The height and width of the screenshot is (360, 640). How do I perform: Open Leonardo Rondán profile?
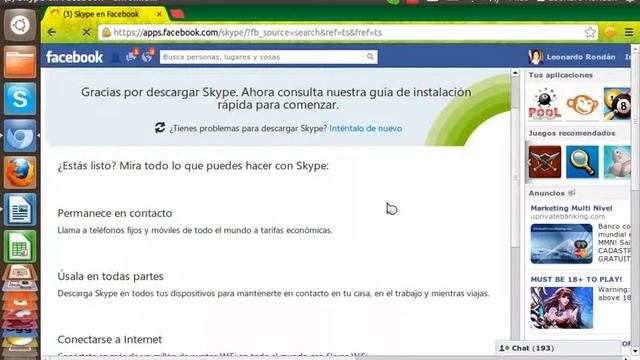[581, 57]
